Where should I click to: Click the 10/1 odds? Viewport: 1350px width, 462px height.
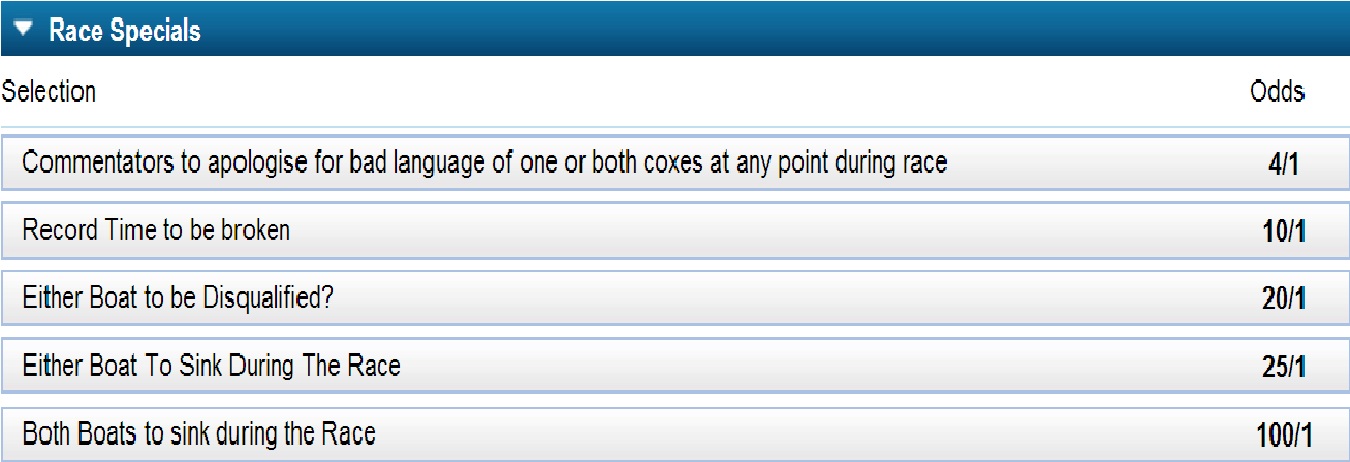pyautogui.click(x=1284, y=232)
